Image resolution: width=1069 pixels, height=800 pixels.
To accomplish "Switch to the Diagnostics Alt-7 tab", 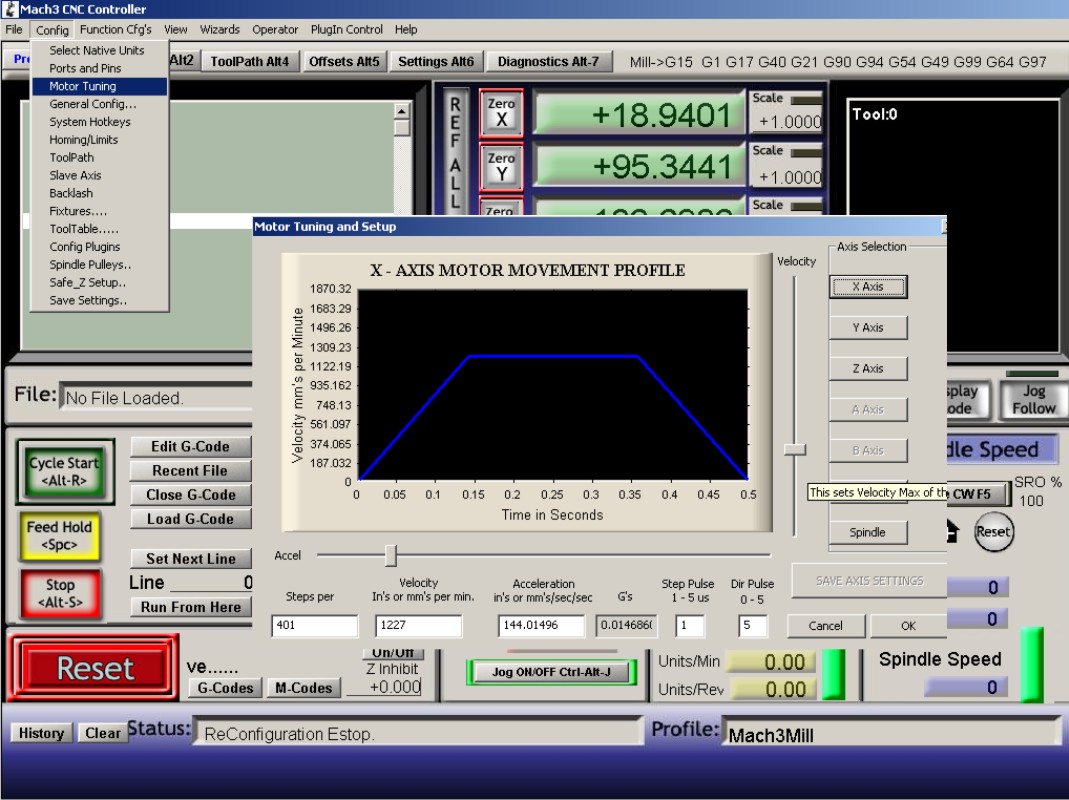I will coord(548,62).
